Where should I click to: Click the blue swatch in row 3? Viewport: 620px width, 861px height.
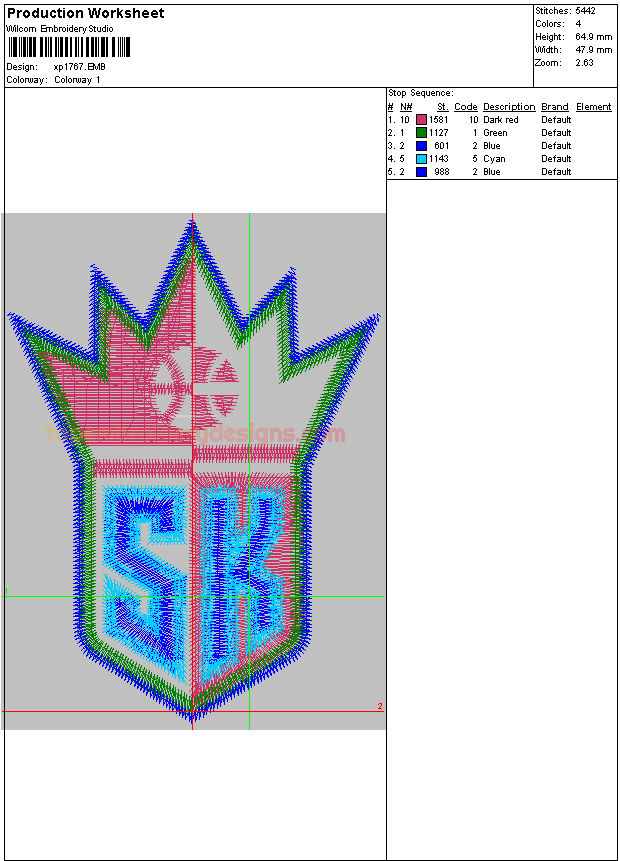click(421, 146)
